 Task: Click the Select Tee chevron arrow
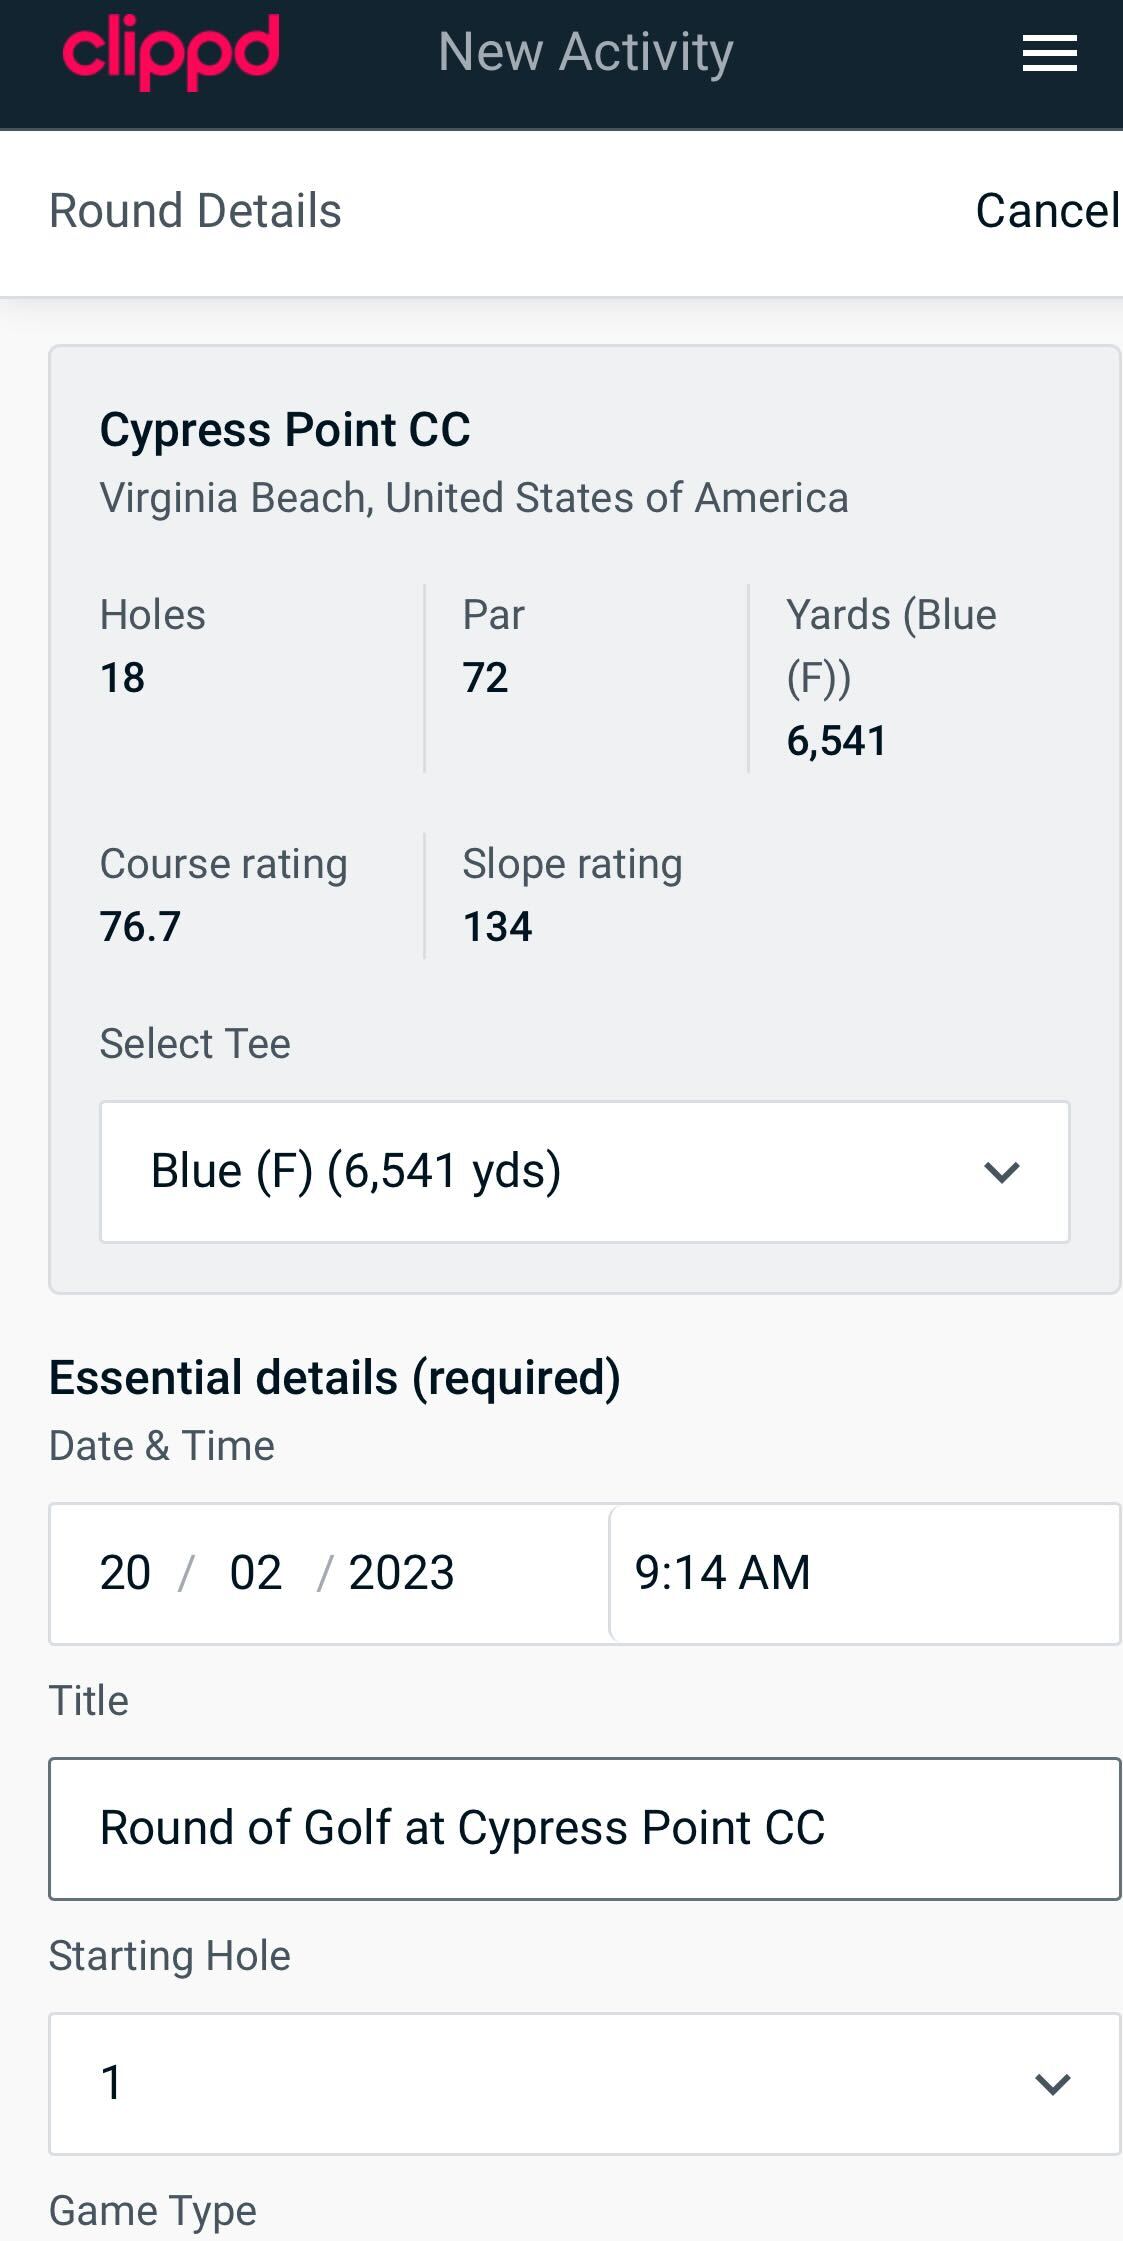pyautogui.click(x=1001, y=1172)
